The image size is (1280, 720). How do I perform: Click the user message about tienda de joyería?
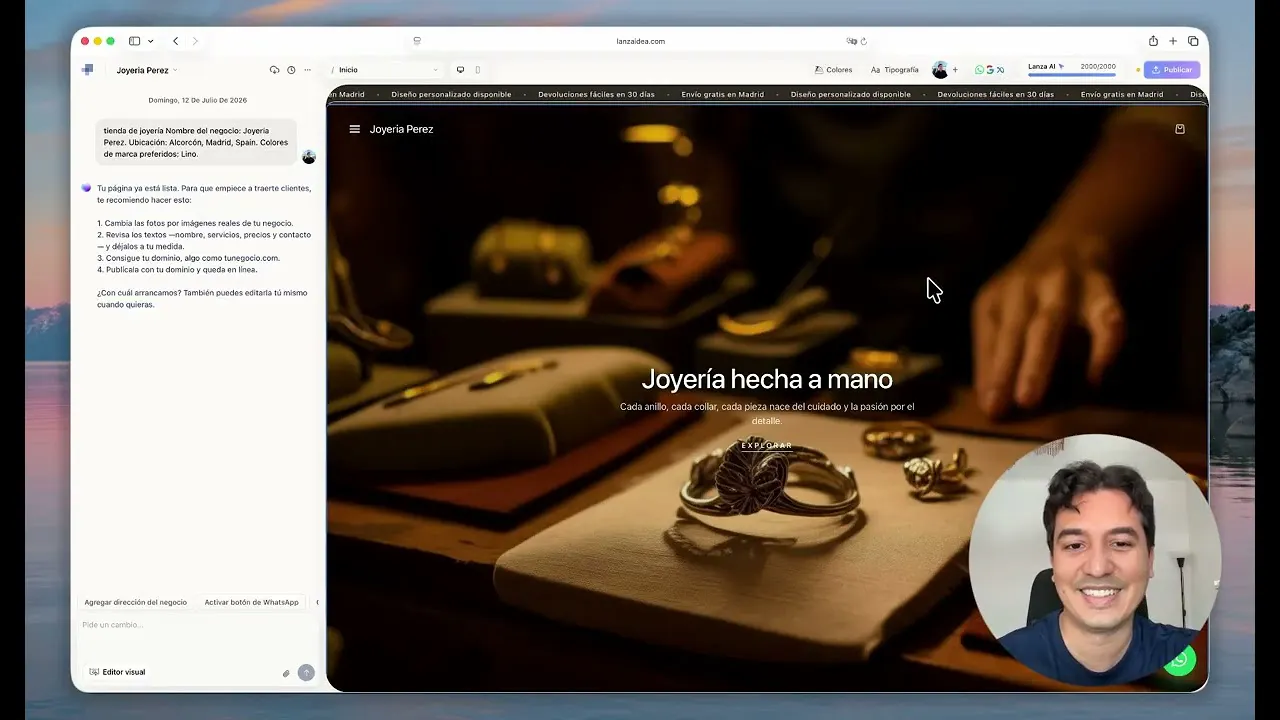coord(197,142)
